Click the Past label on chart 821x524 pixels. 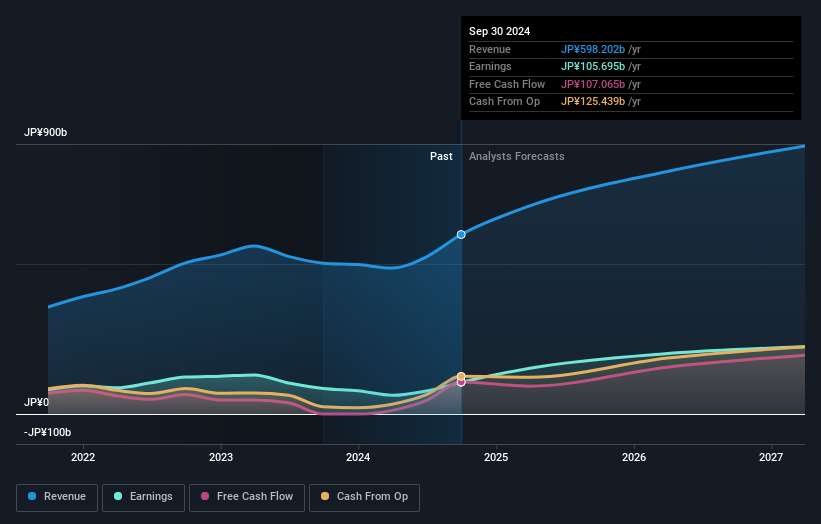[x=441, y=156]
